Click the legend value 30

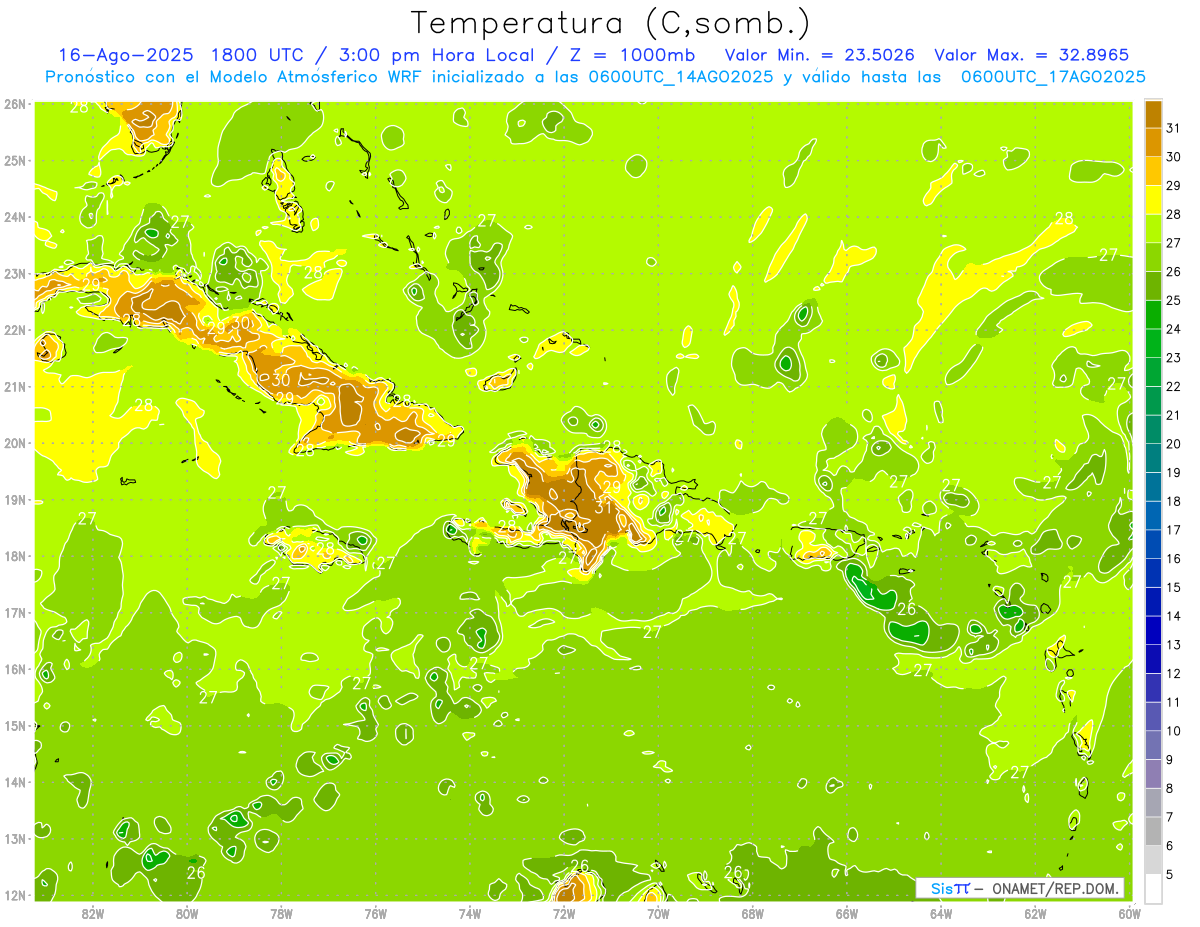point(1174,157)
